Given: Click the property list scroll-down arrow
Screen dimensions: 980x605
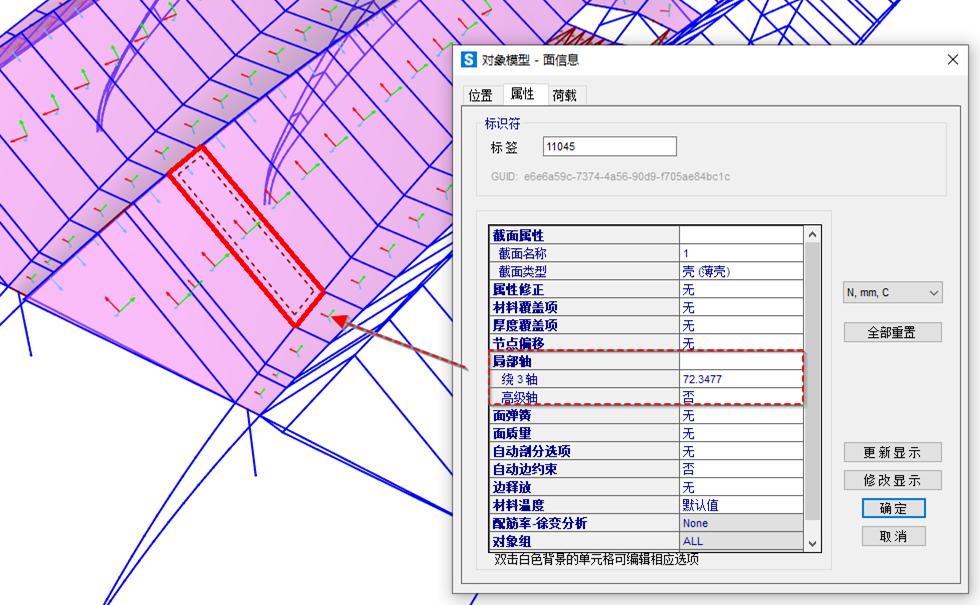Looking at the screenshot, I should pyautogui.click(x=812, y=542).
